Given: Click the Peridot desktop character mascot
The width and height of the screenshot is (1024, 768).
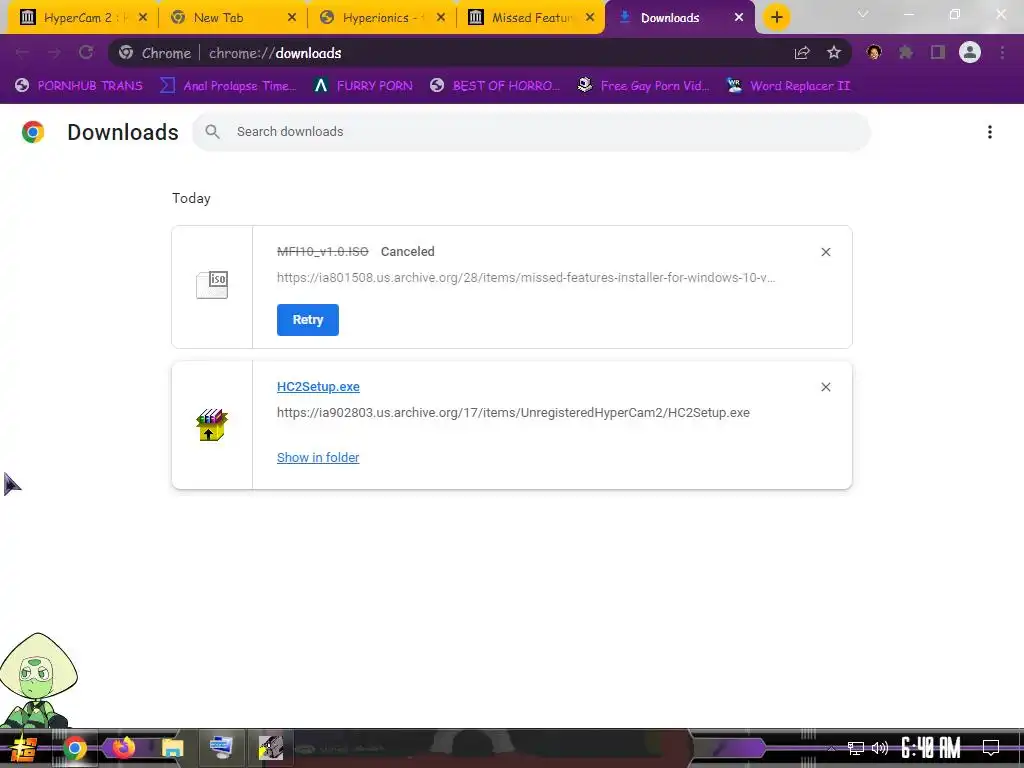Looking at the screenshot, I should point(39,680).
